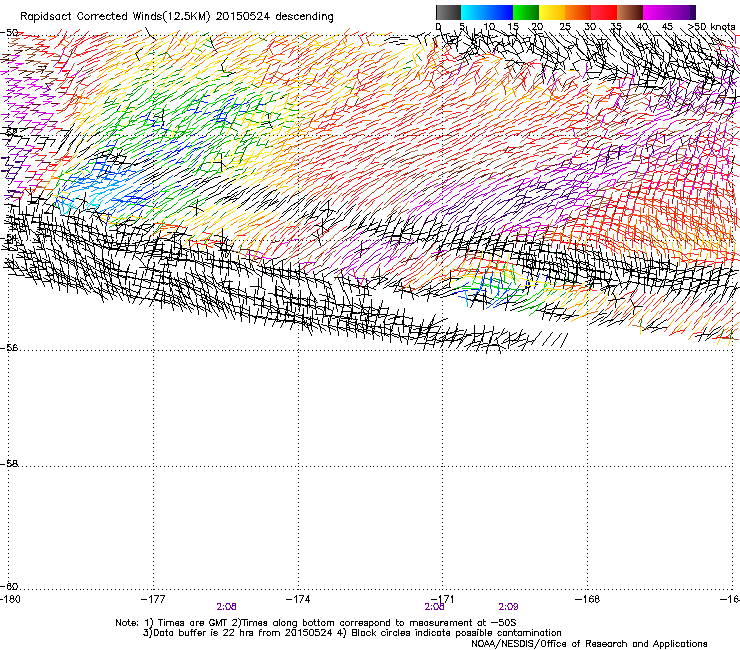Screen dimensions: 740x650
Task: Pick the brown 35-40 knots legend swatch
Action: pyautogui.click(x=630, y=12)
